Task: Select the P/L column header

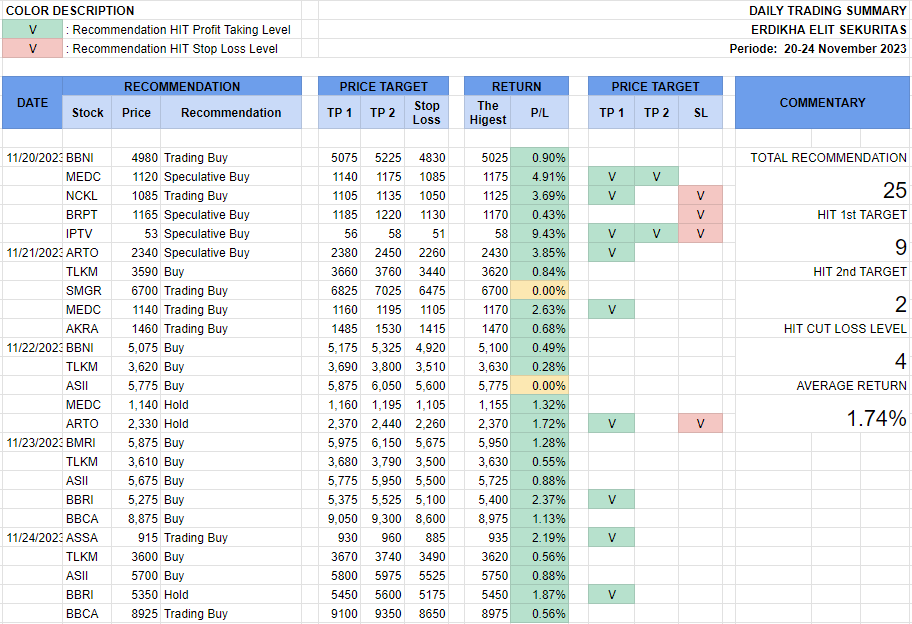Action: point(539,113)
